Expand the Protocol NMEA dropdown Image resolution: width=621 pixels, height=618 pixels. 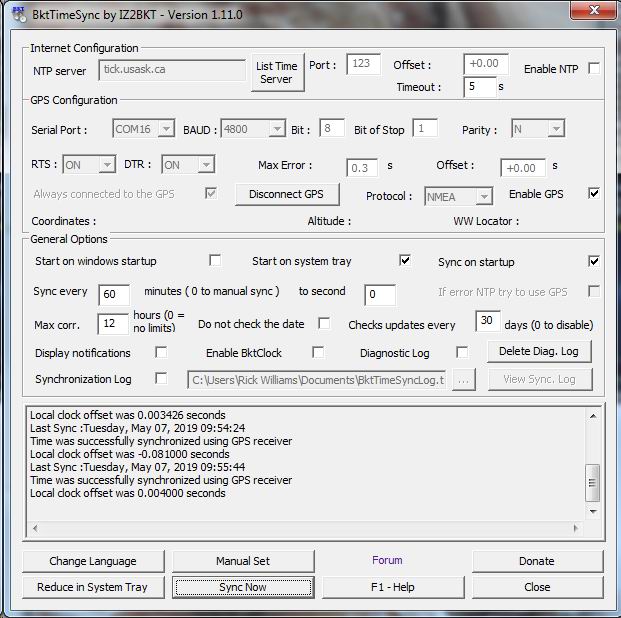(484, 196)
